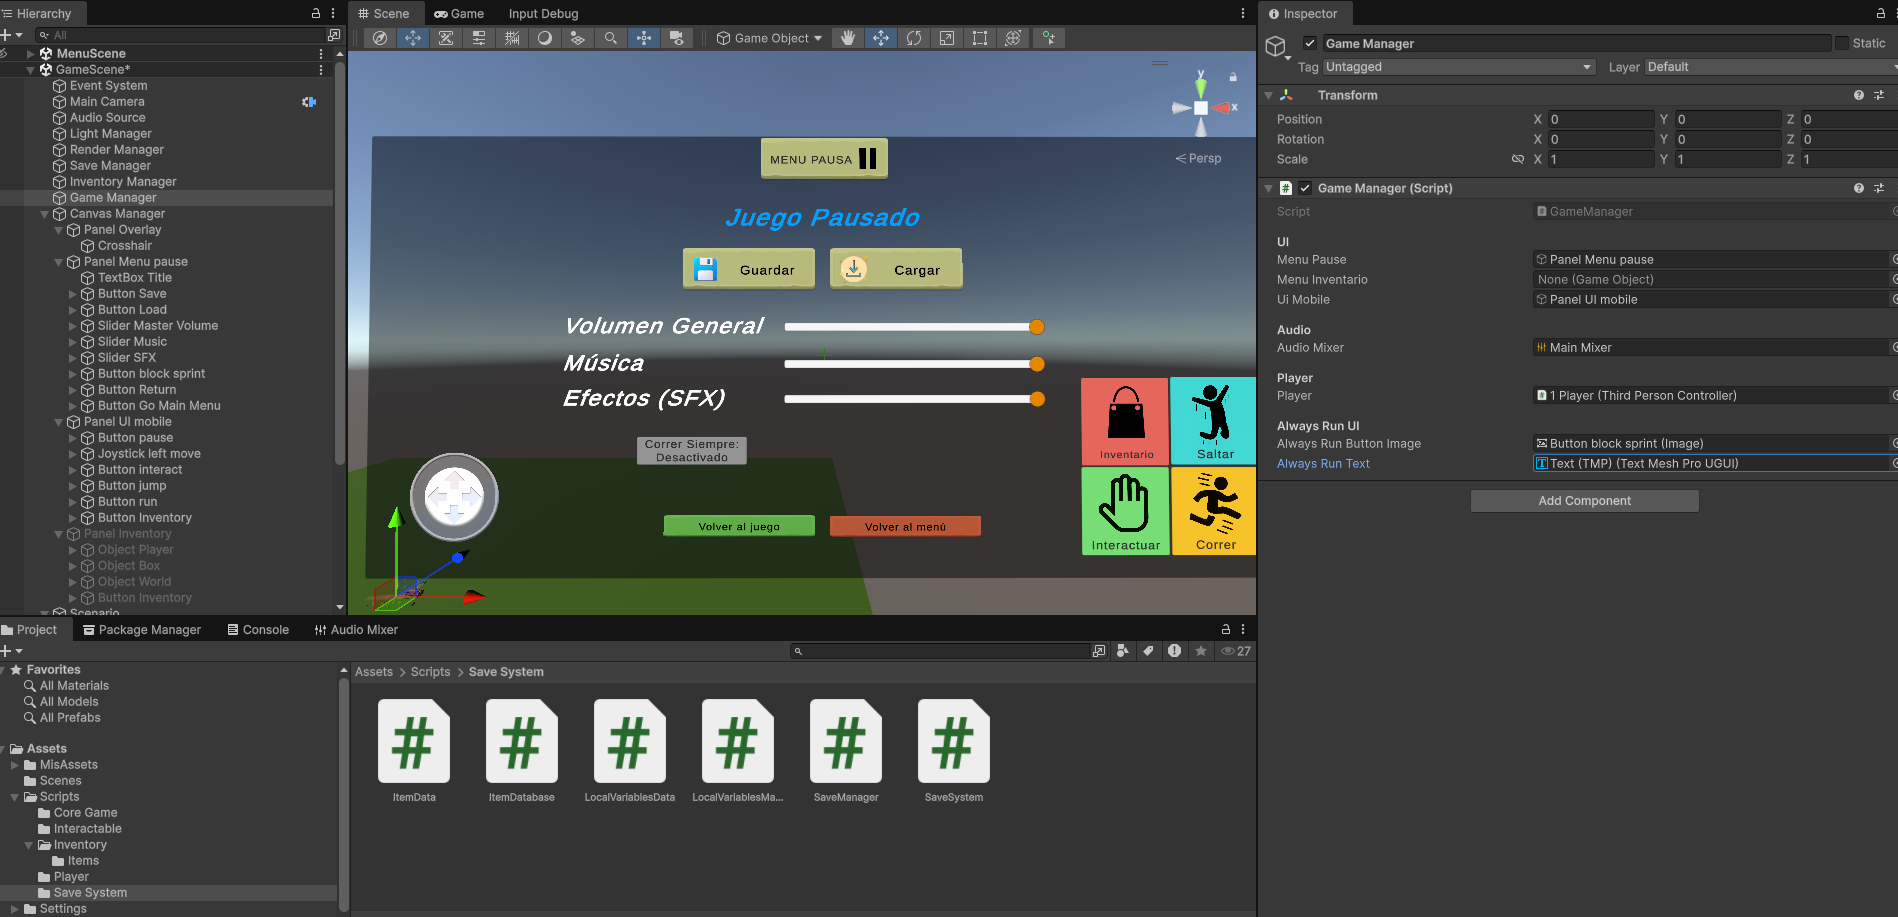Select the ItemDatabase script icon
Screen dimensions: 1898x917
point(522,741)
